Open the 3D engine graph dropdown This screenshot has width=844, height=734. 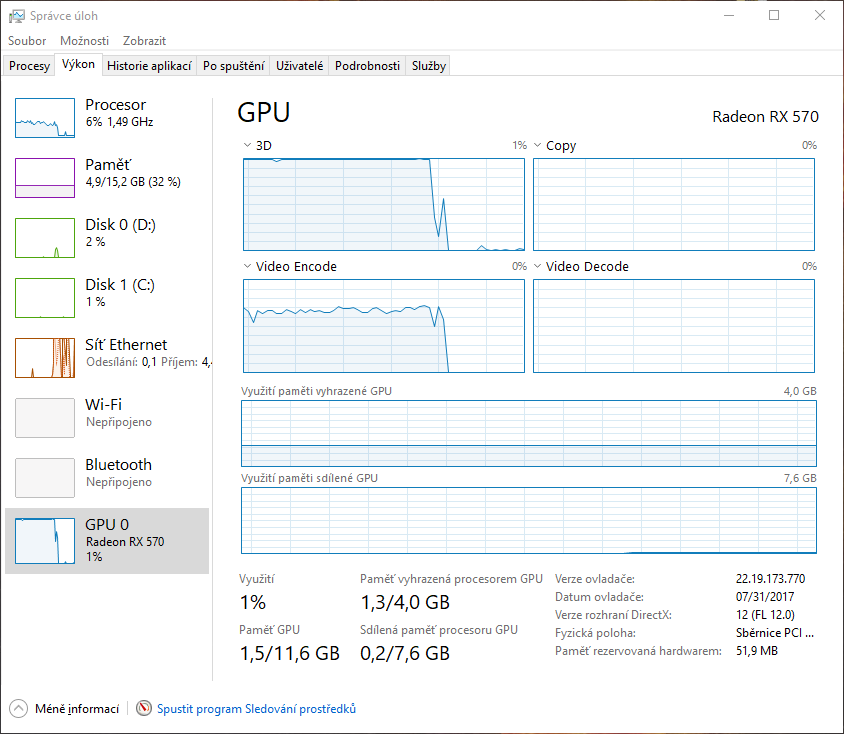tap(248, 146)
